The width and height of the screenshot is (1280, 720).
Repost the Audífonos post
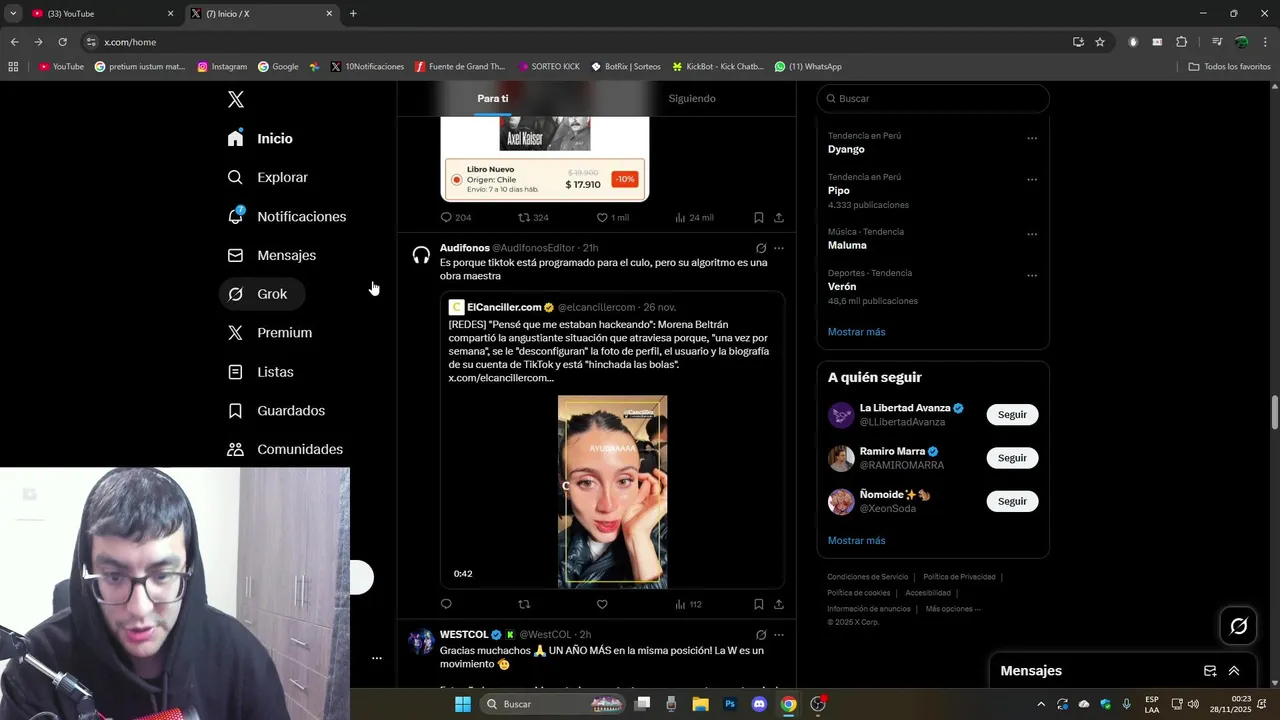[523, 604]
